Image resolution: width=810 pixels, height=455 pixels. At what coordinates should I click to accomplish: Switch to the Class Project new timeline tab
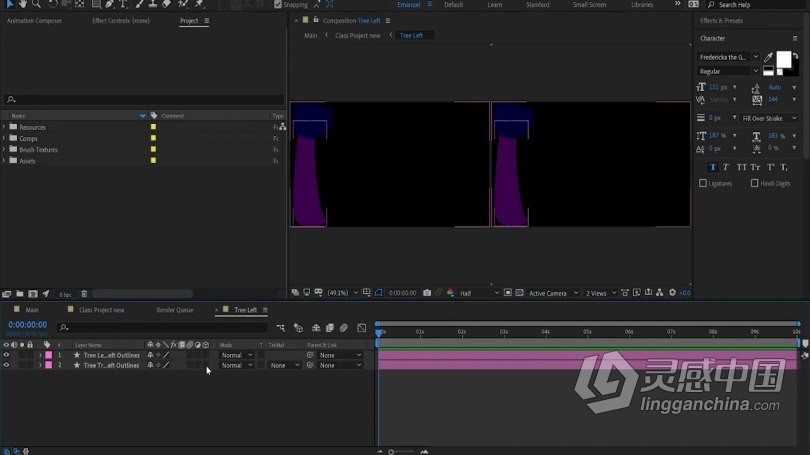tap(102, 310)
